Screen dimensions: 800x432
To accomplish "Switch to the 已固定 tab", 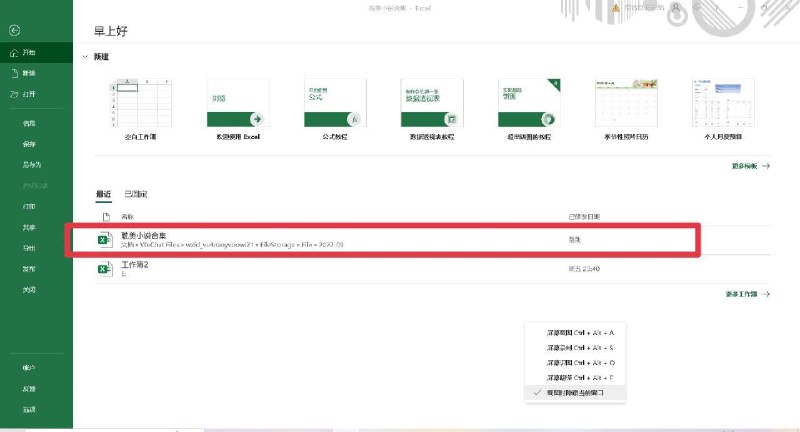I will pos(136,194).
